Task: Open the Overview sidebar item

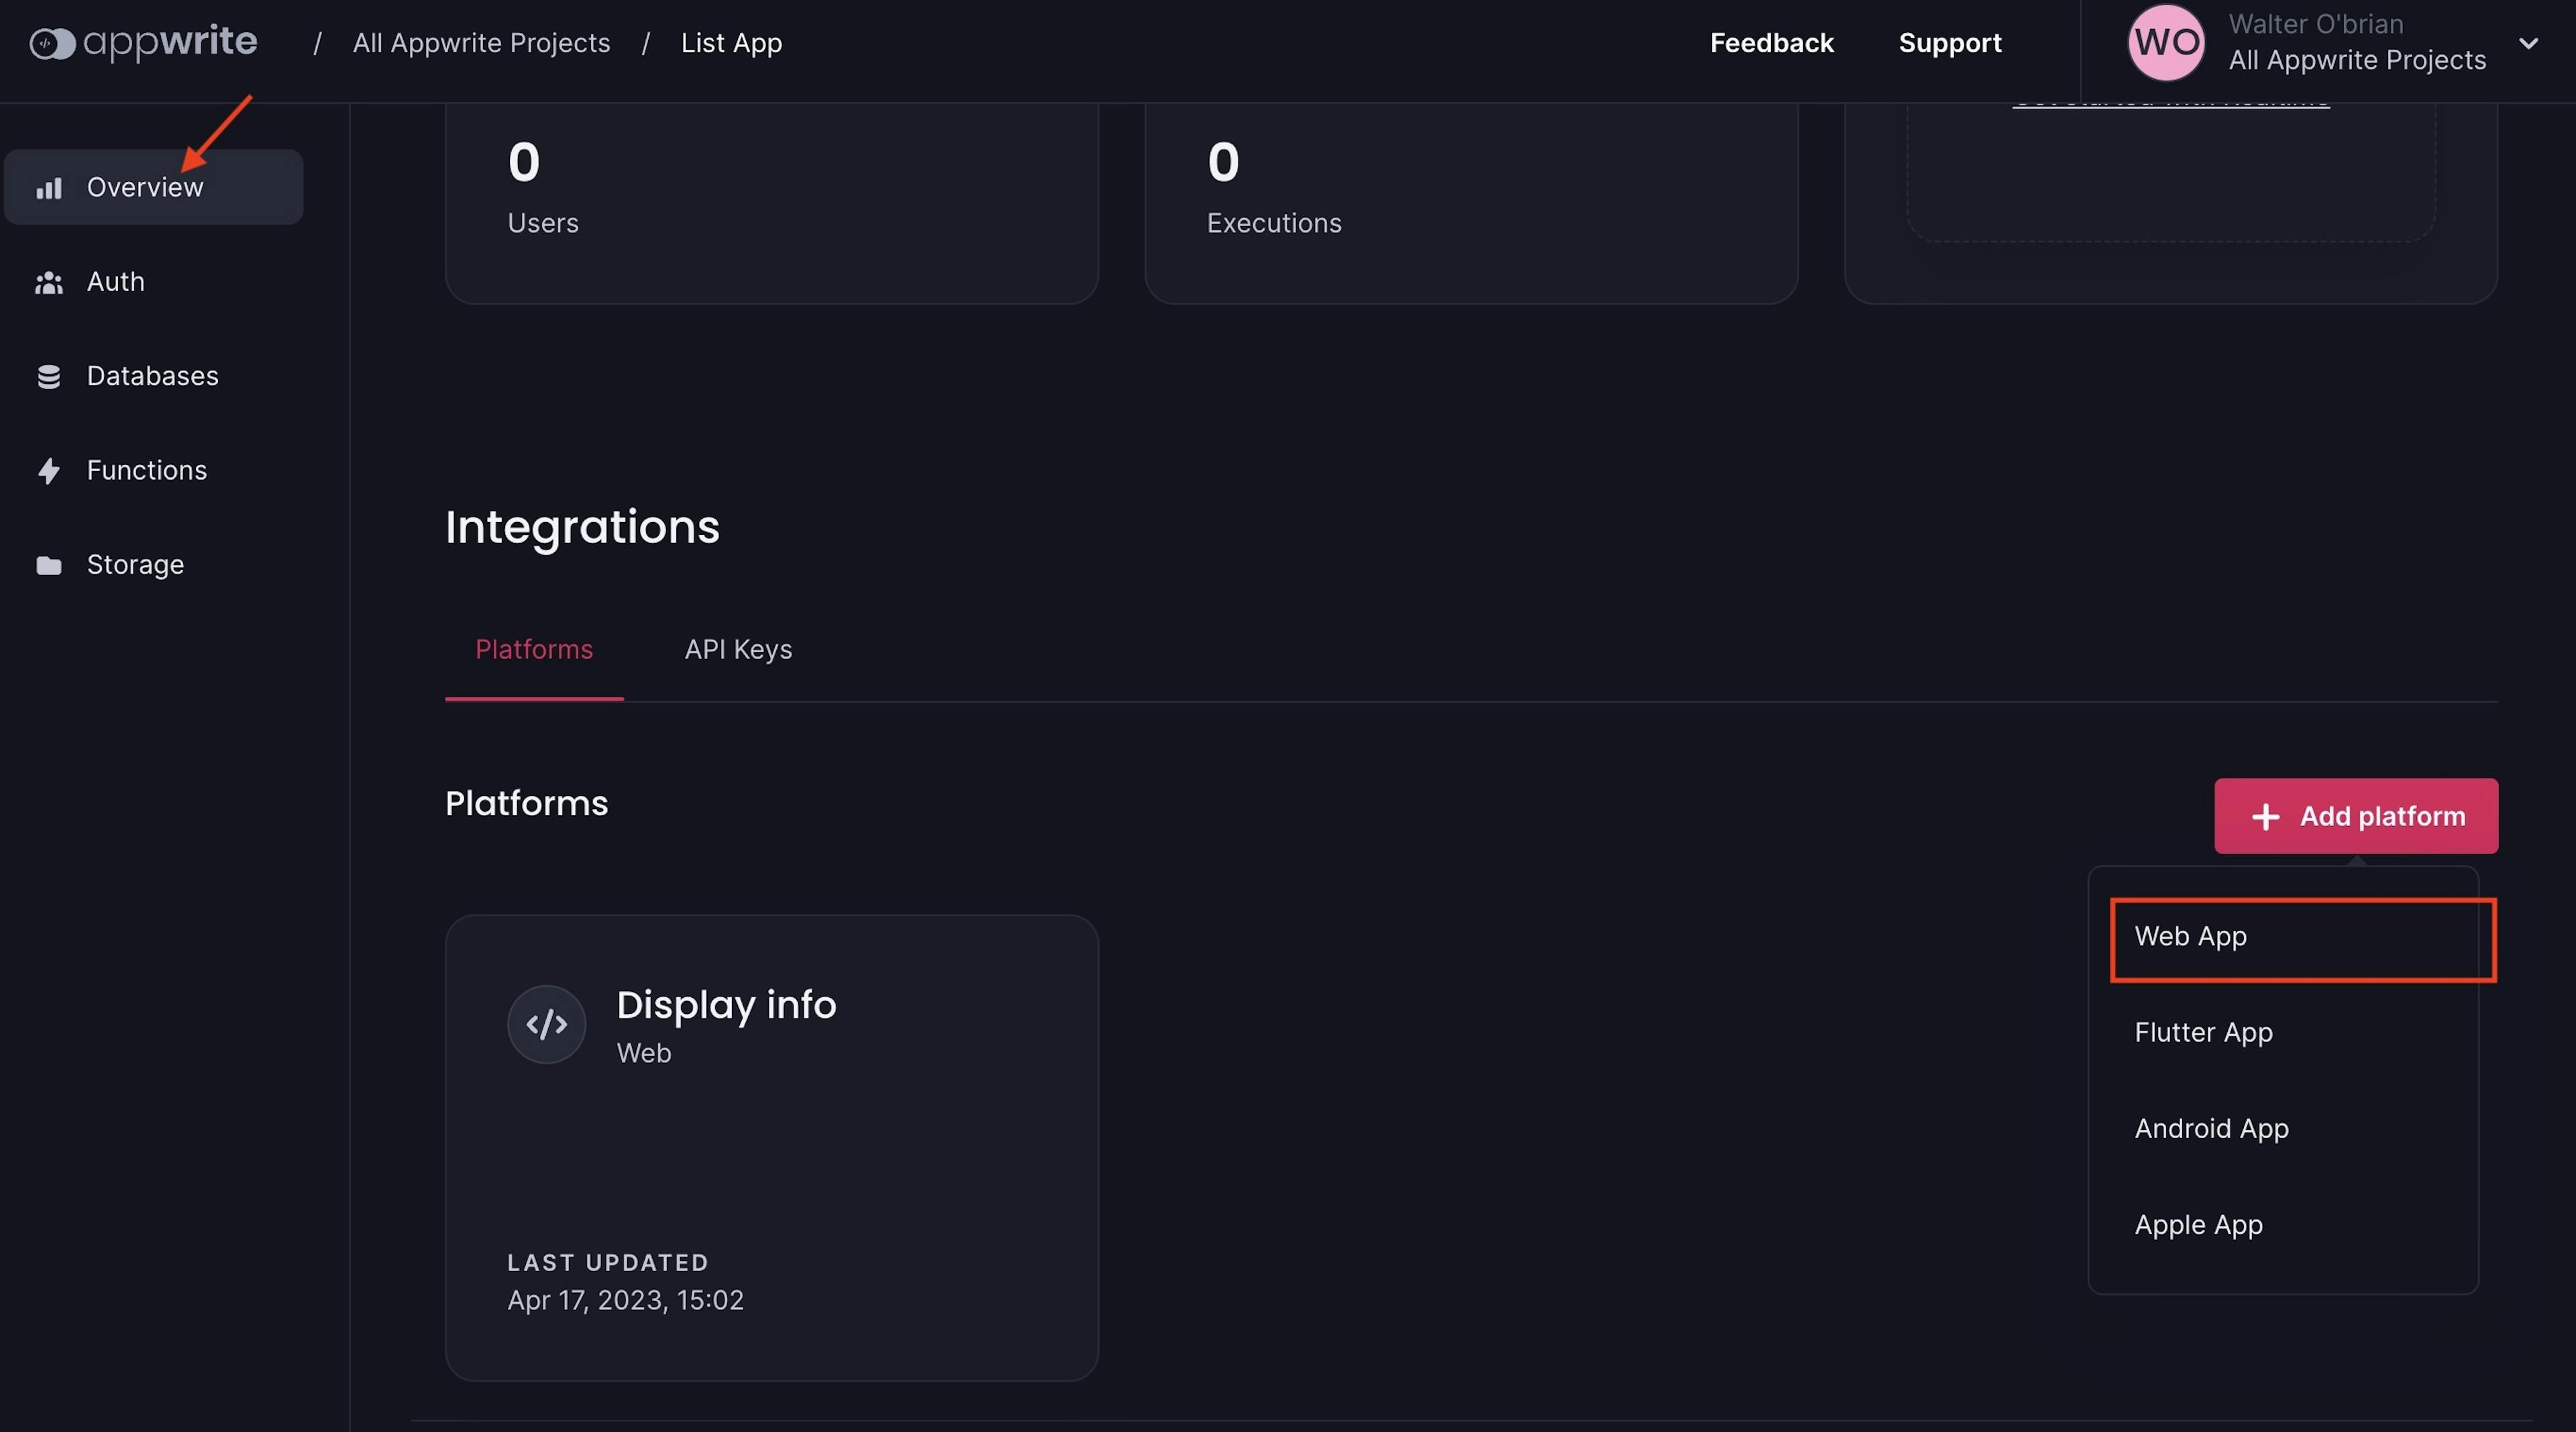Action: [154, 187]
